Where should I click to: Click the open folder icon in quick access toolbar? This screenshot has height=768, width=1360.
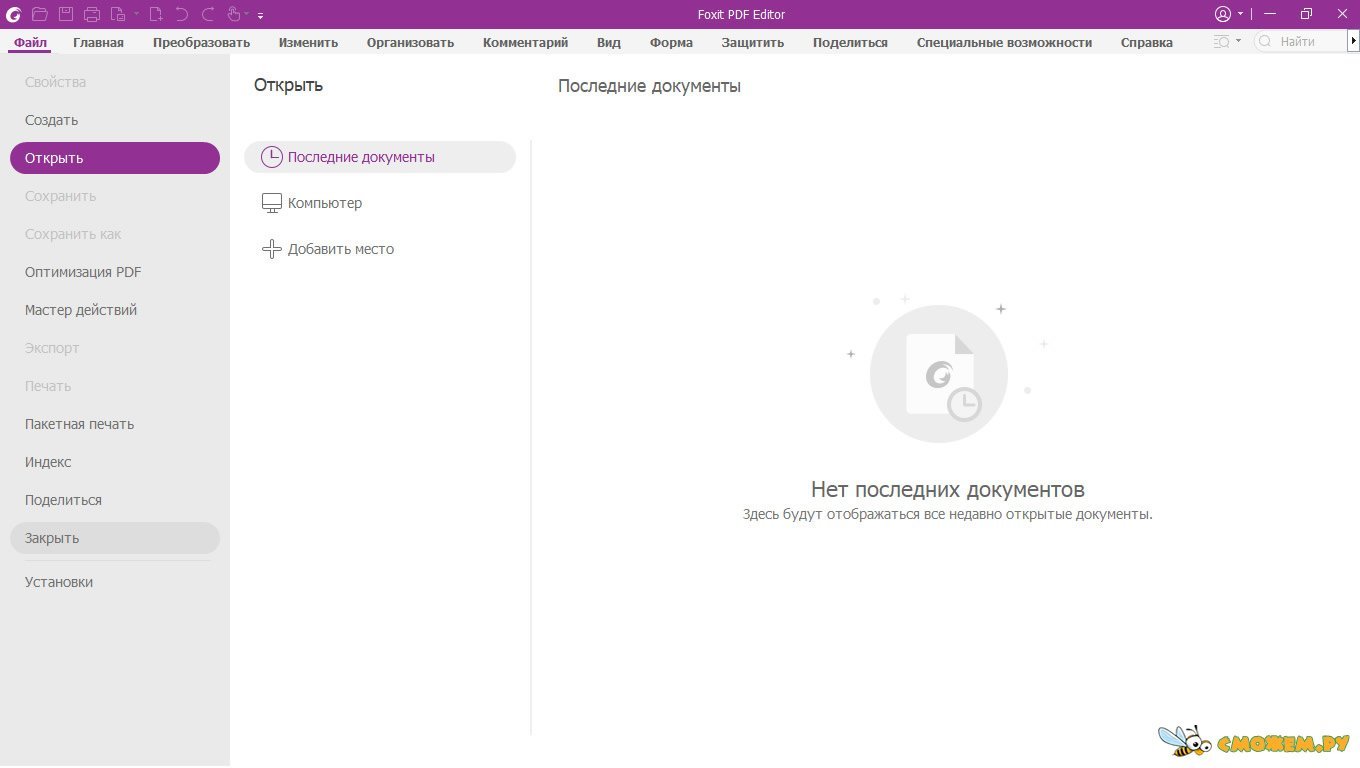point(40,14)
